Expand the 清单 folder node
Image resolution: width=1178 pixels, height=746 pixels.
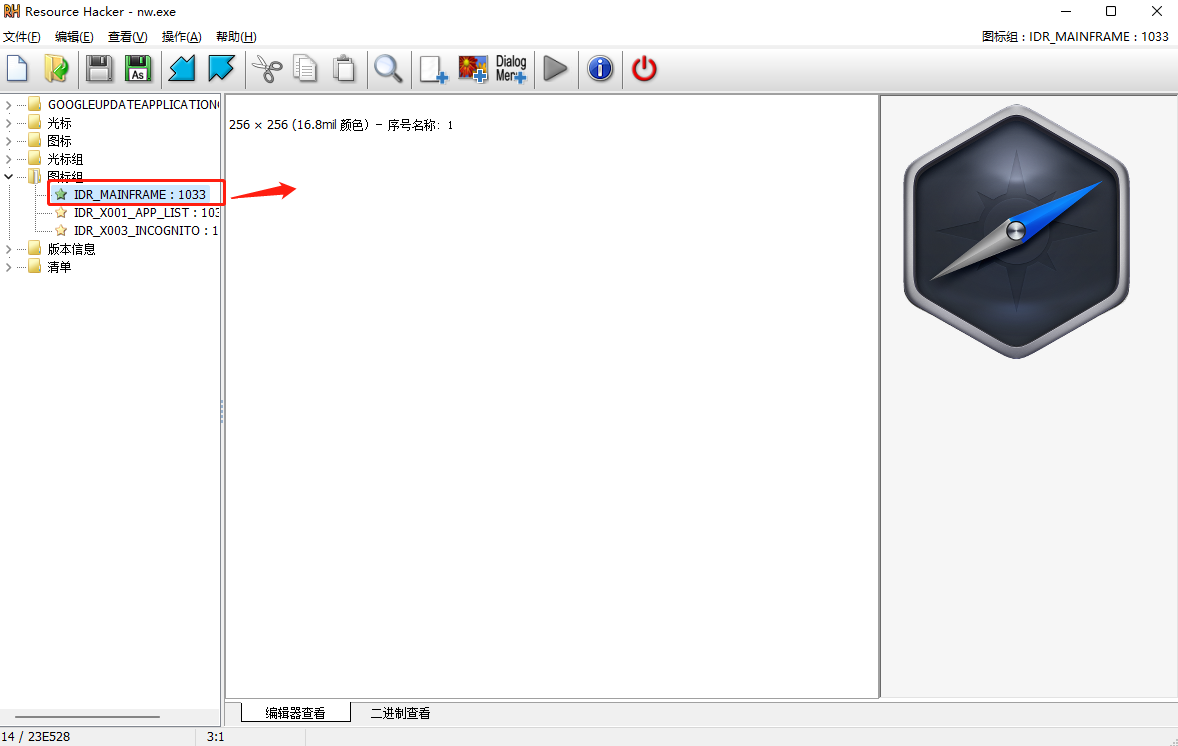tap(8, 267)
